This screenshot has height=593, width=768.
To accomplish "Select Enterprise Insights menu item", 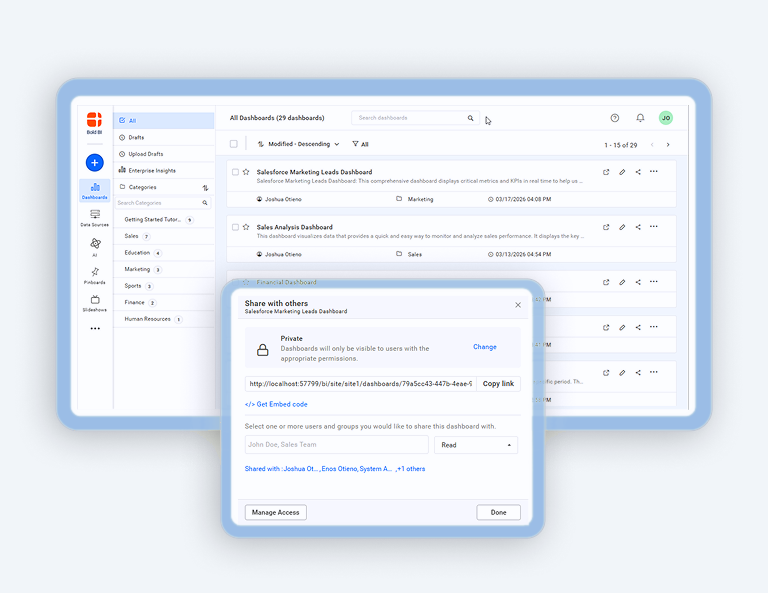I will coord(164,171).
